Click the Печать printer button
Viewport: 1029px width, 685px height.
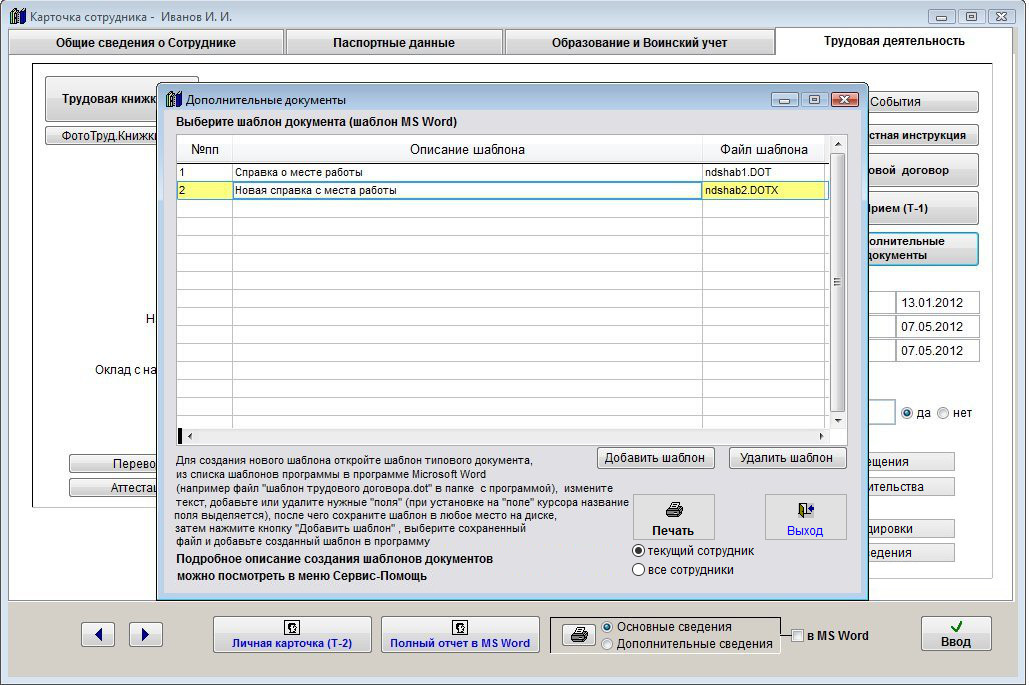coord(673,517)
